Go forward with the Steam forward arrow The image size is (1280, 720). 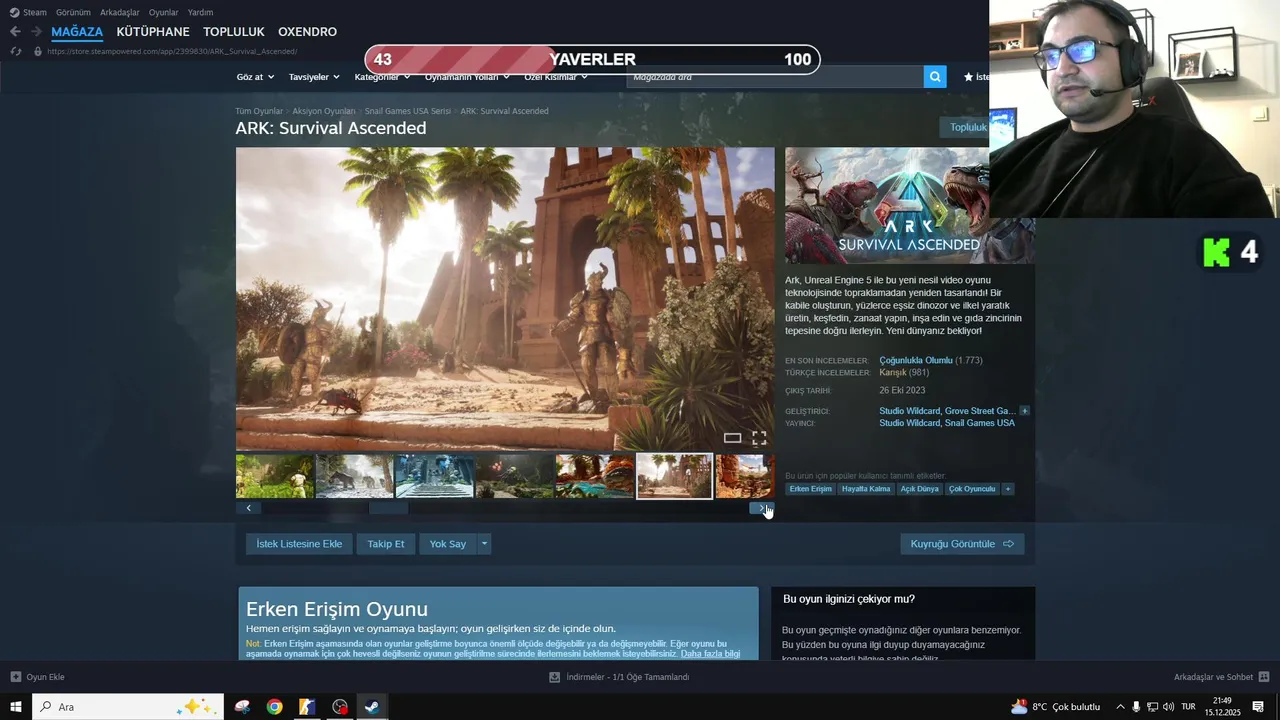[36, 32]
